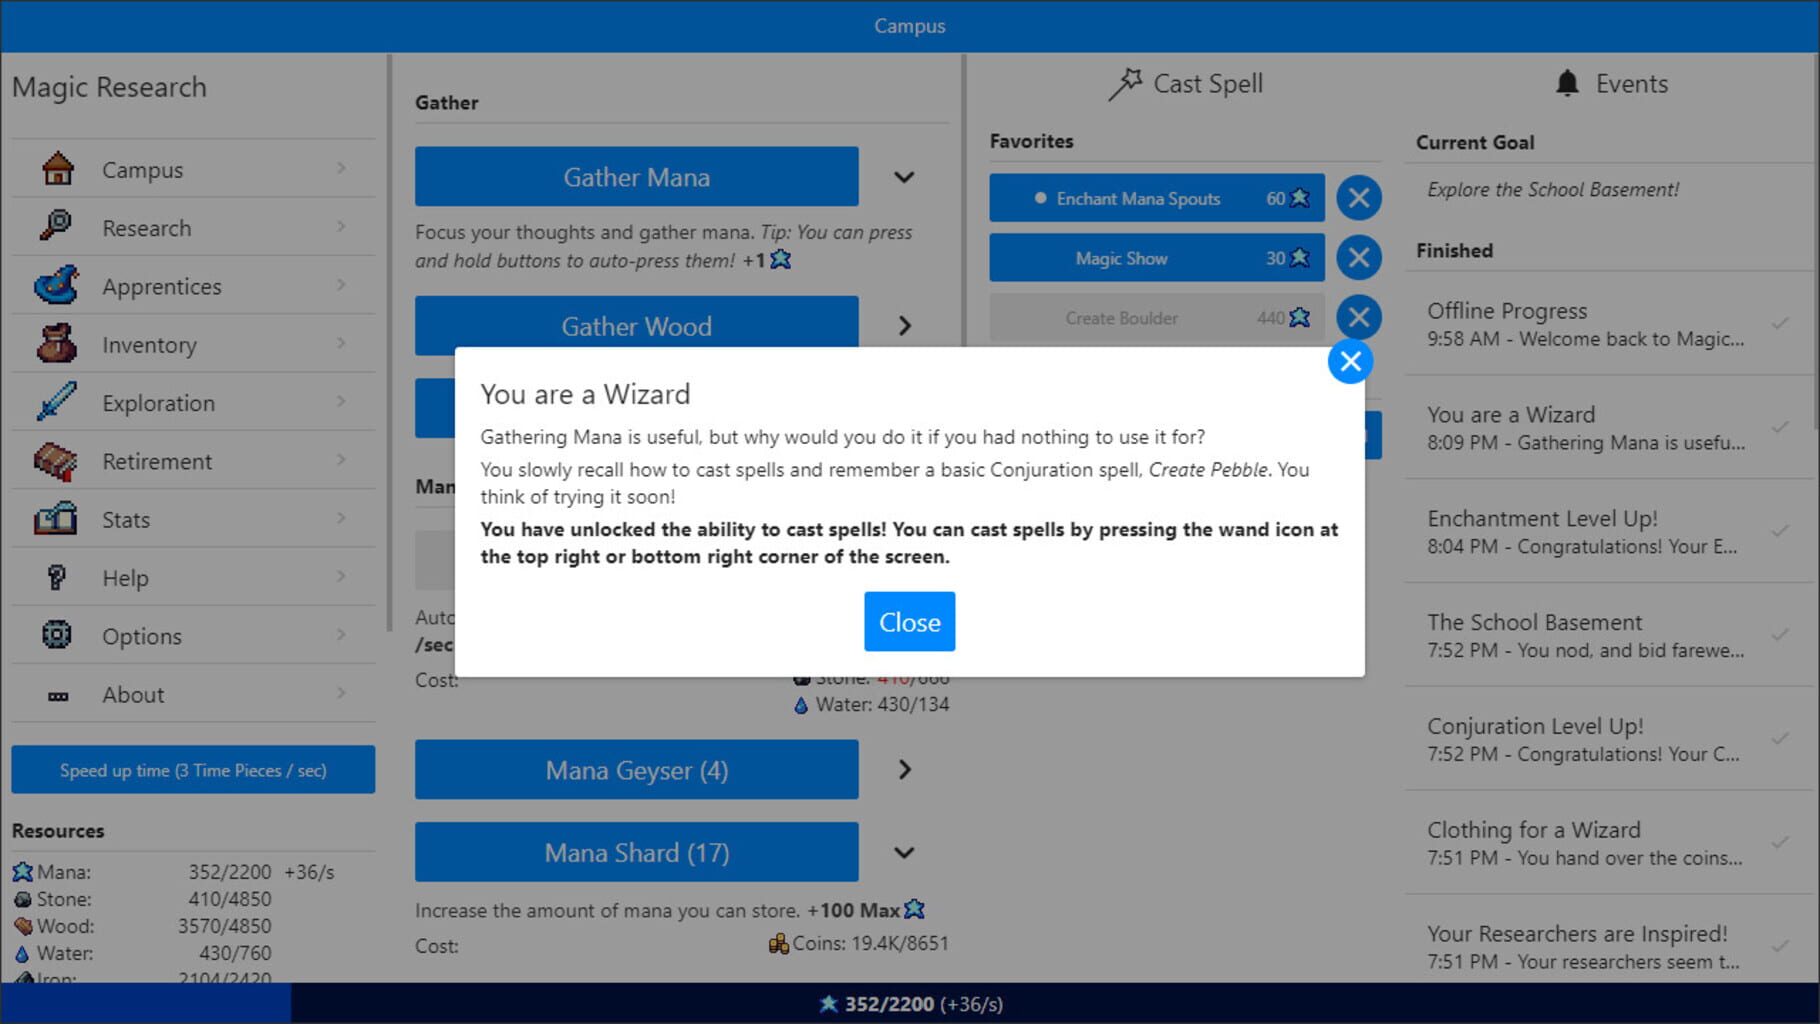Click the Apprentices wizard hat icon
The height and width of the screenshot is (1024, 1820).
[x=57, y=285]
